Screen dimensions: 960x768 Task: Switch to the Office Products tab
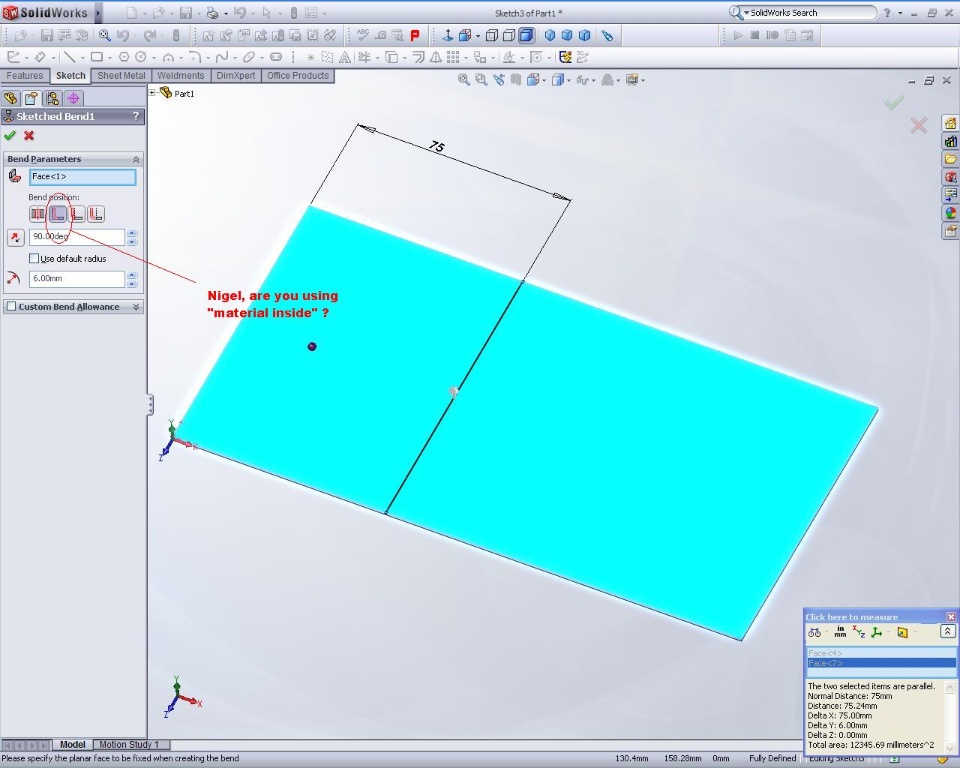click(298, 76)
